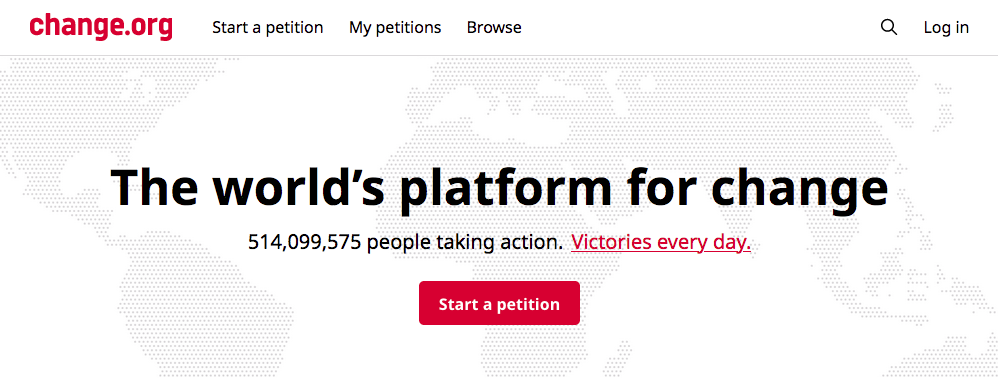Click the red Start a petition button
The height and width of the screenshot is (378, 998).
[499, 304]
